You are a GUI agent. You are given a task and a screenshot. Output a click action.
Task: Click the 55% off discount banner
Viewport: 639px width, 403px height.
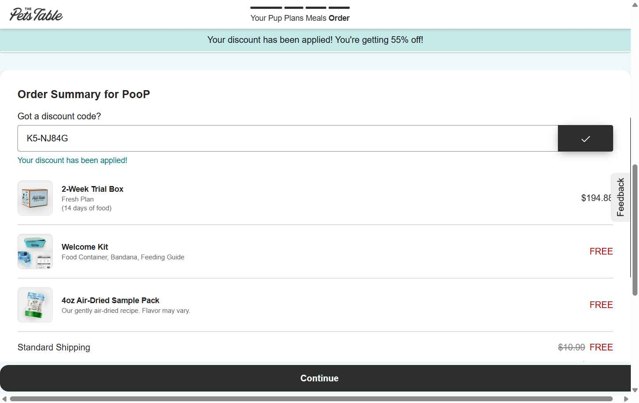(x=315, y=40)
